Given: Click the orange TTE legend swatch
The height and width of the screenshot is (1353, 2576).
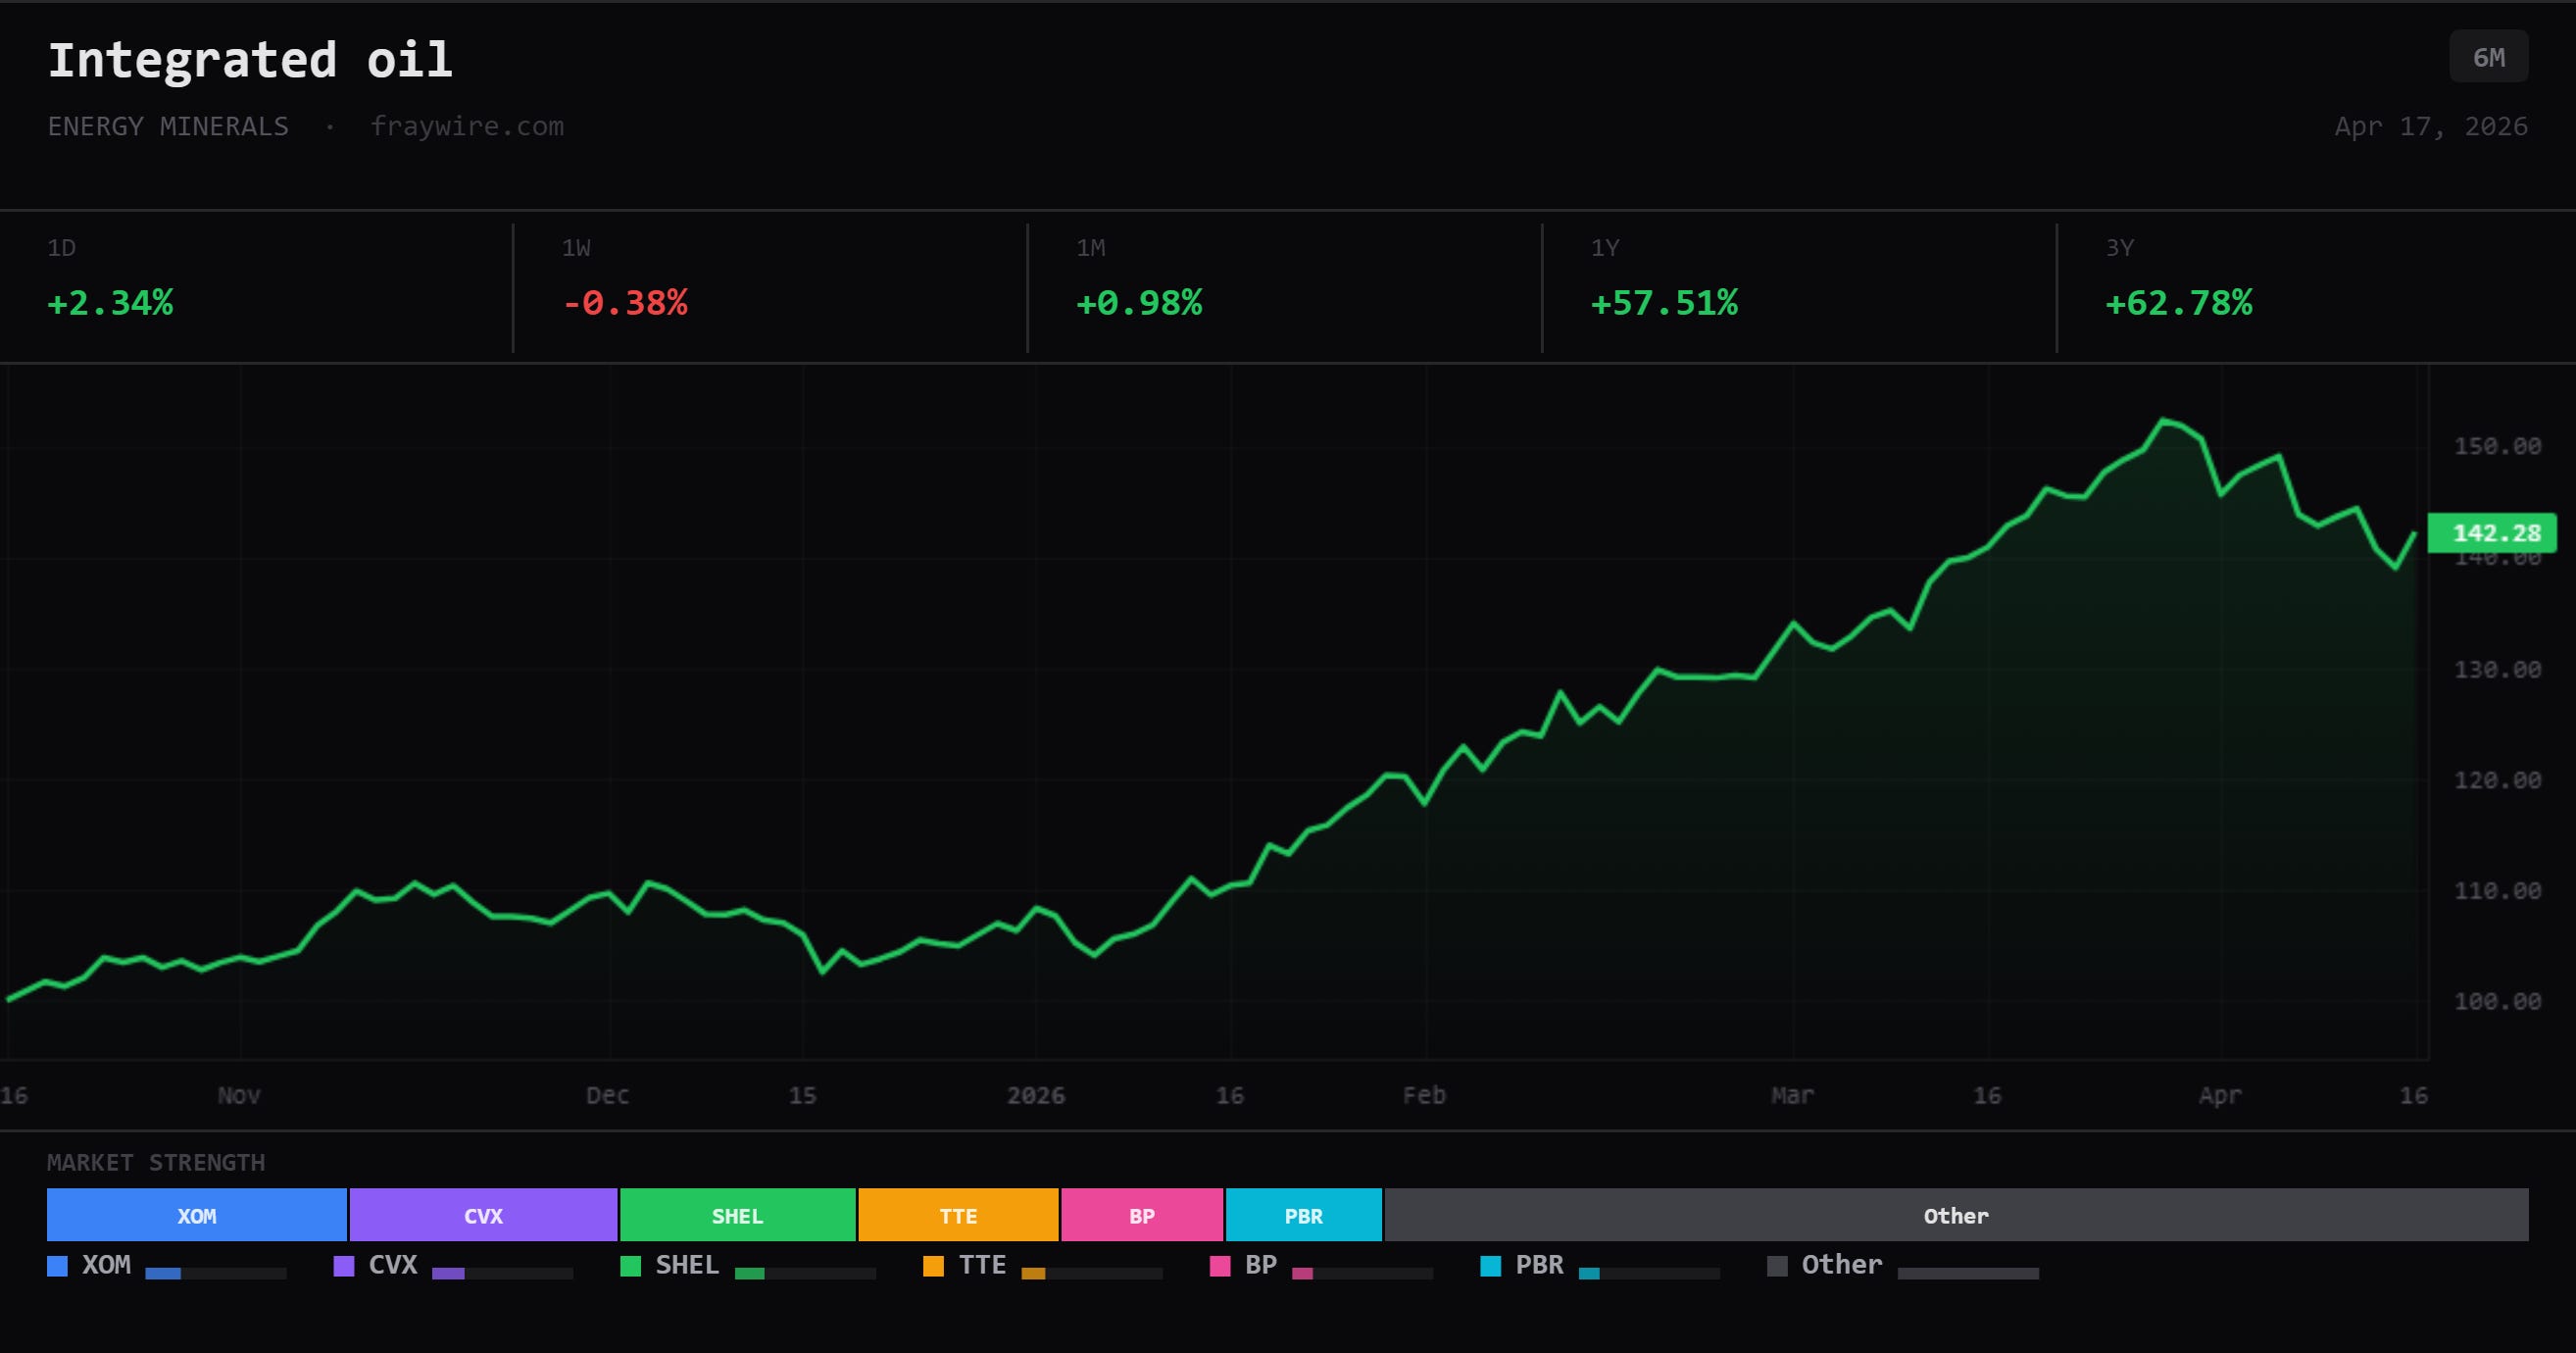Looking at the screenshot, I should coord(933,1266).
